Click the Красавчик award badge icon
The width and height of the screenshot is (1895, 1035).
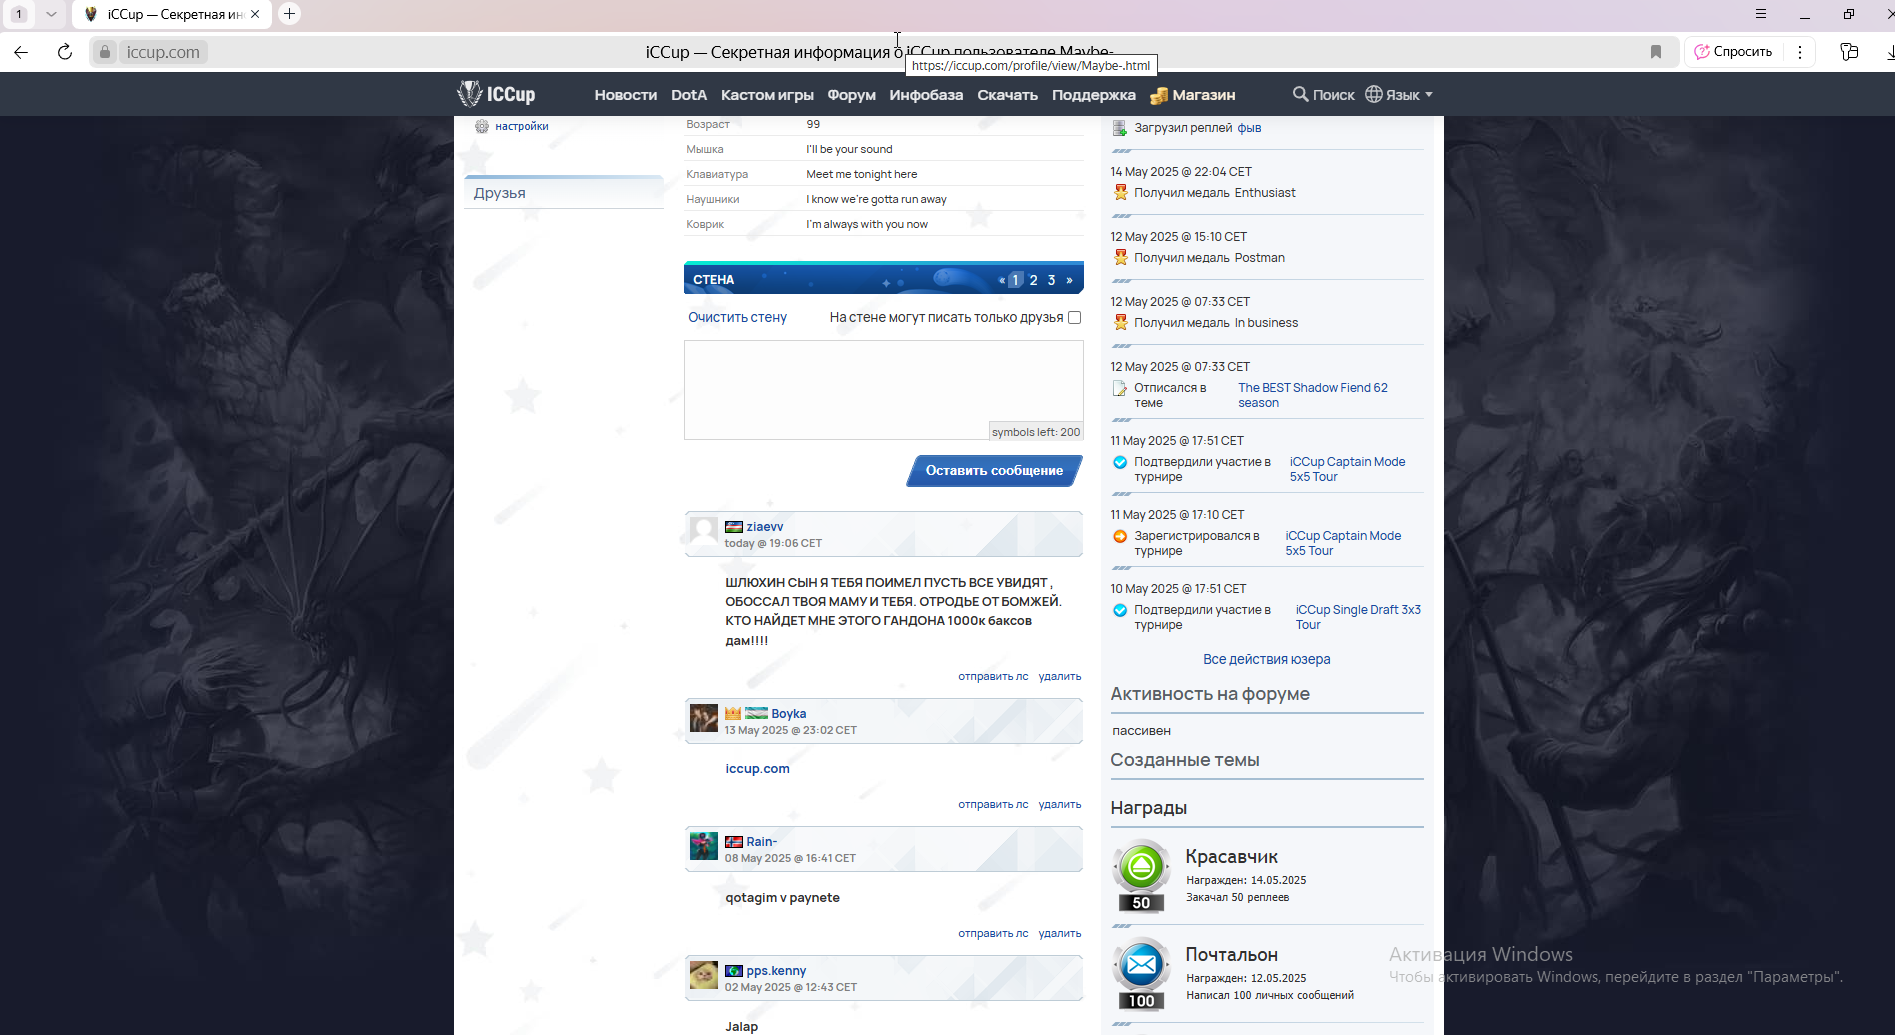click(x=1141, y=877)
